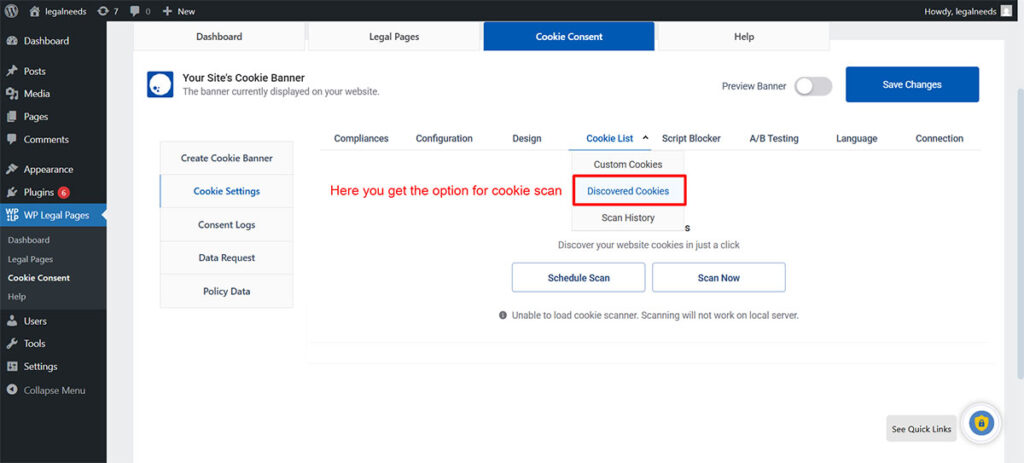Open the Script Blocker tab
1024x463 pixels.
pos(692,138)
